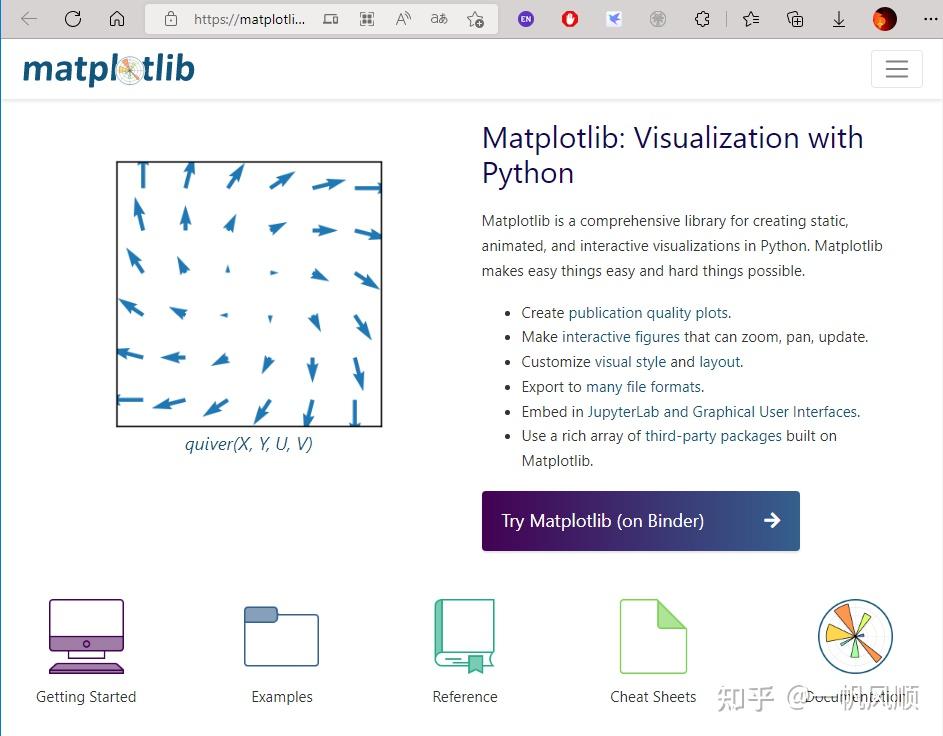
Task: Click the matplotlib logo in the header
Action: click(108, 69)
